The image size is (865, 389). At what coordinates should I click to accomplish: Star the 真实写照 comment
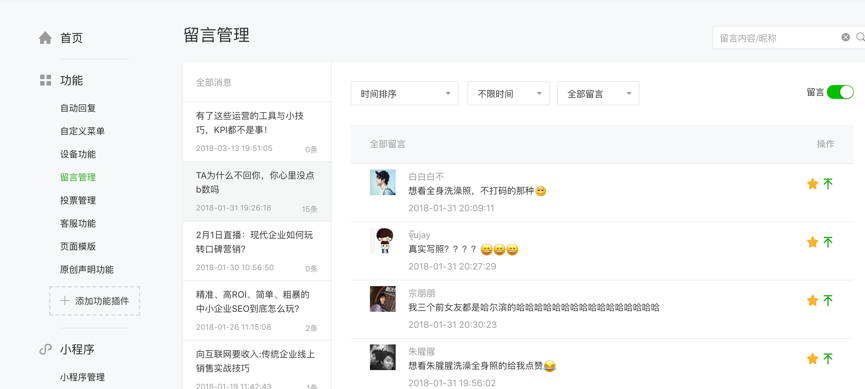(x=812, y=242)
